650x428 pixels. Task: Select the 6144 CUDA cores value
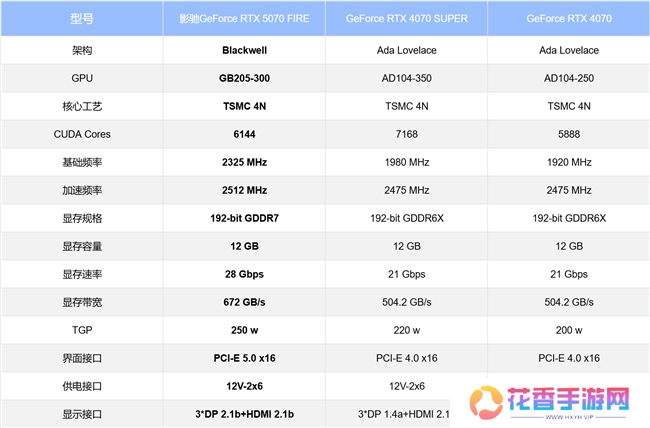pyautogui.click(x=244, y=133)
